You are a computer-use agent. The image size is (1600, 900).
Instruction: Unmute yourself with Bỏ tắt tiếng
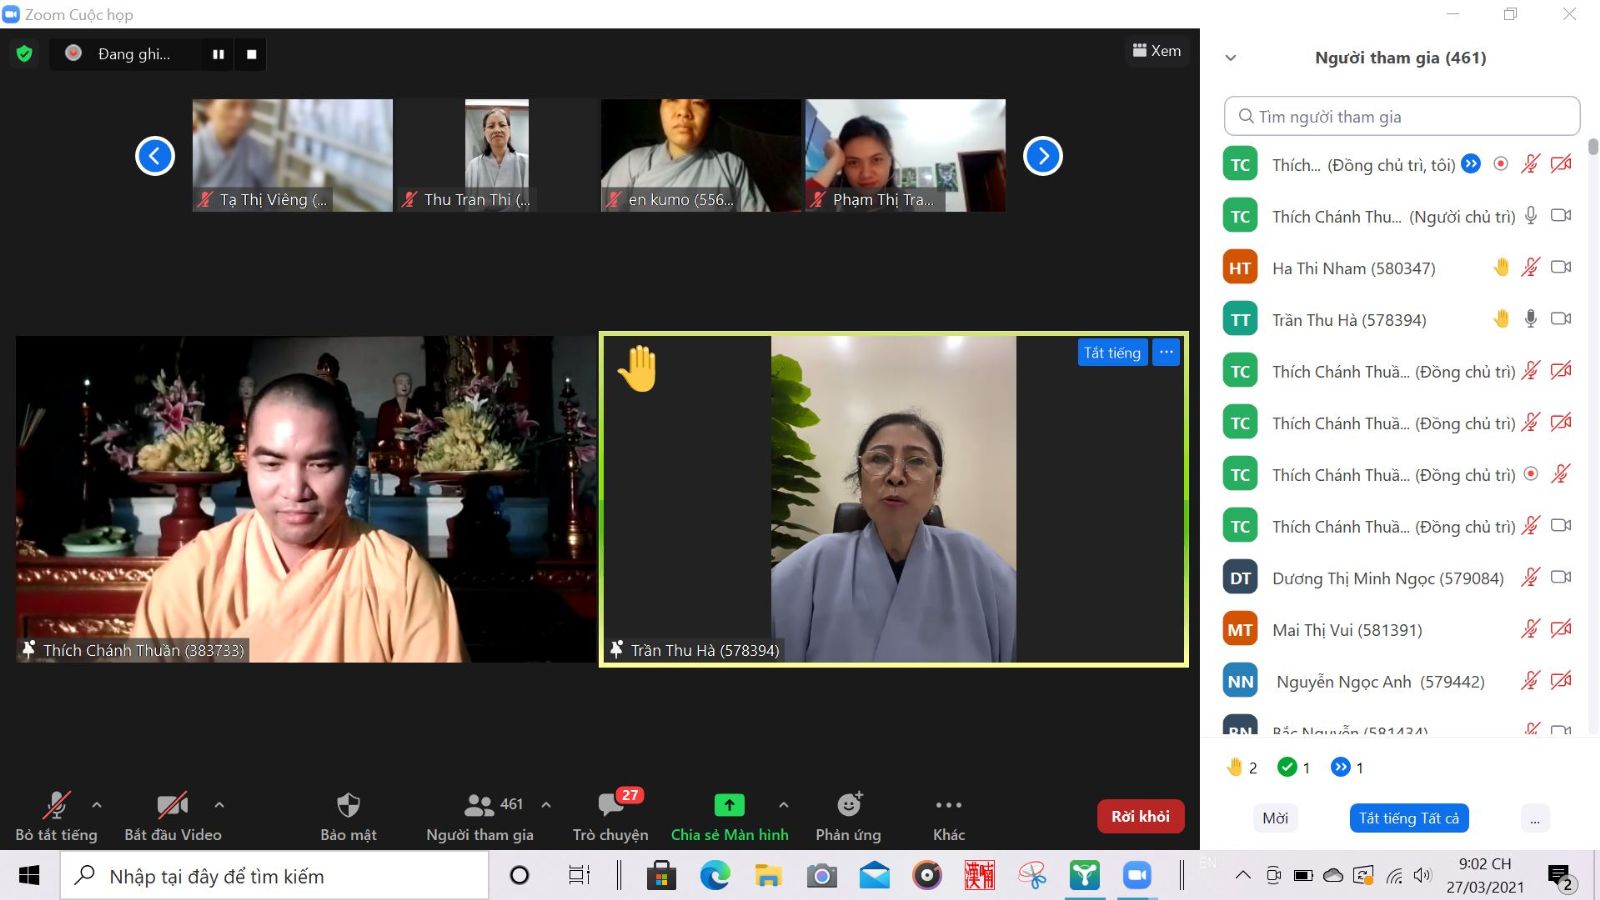56,817
